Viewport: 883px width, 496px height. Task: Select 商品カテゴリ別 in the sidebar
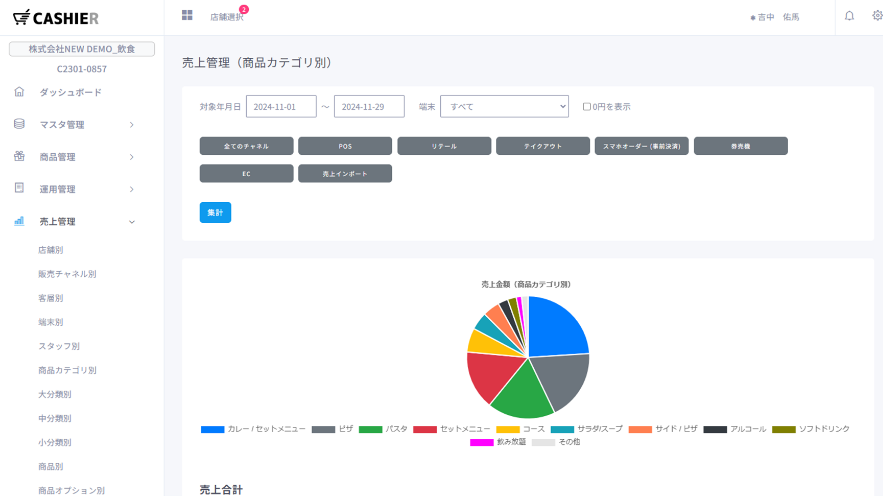tap(67, 370)
